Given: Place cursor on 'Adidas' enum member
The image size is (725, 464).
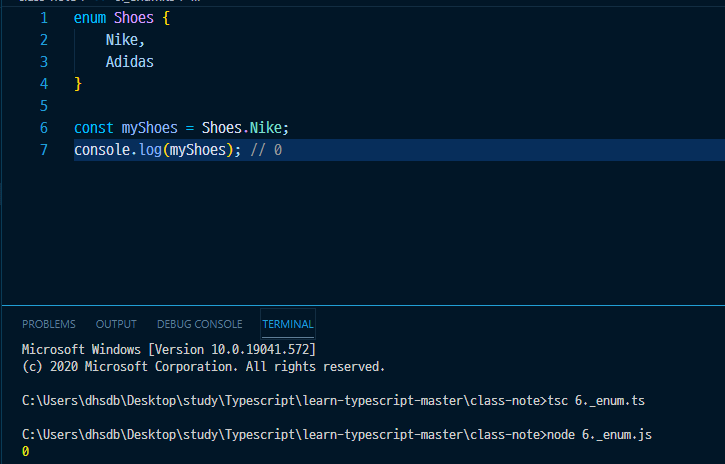Looking at the screenshot, I should 129,62.
